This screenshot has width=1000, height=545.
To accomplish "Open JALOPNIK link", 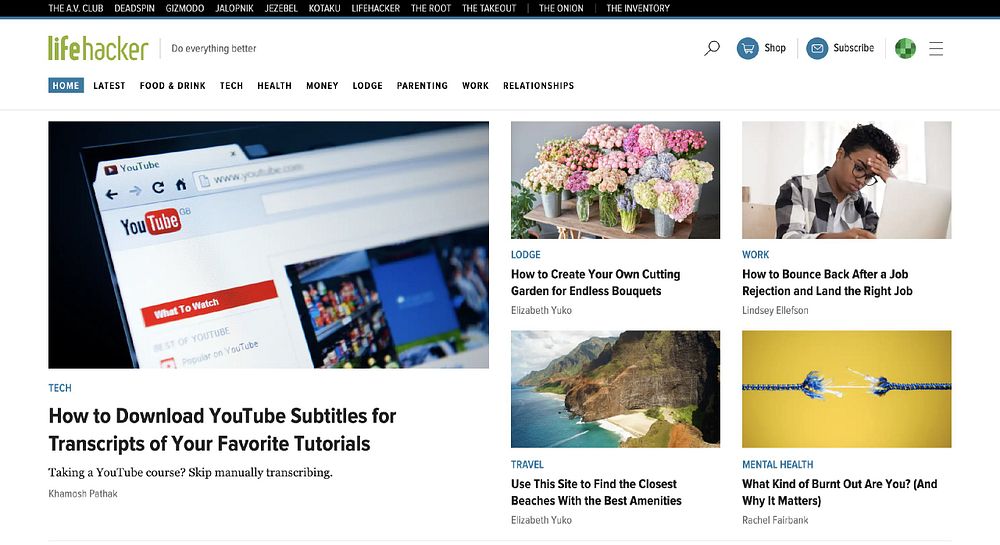I will (x=235, y=8).
